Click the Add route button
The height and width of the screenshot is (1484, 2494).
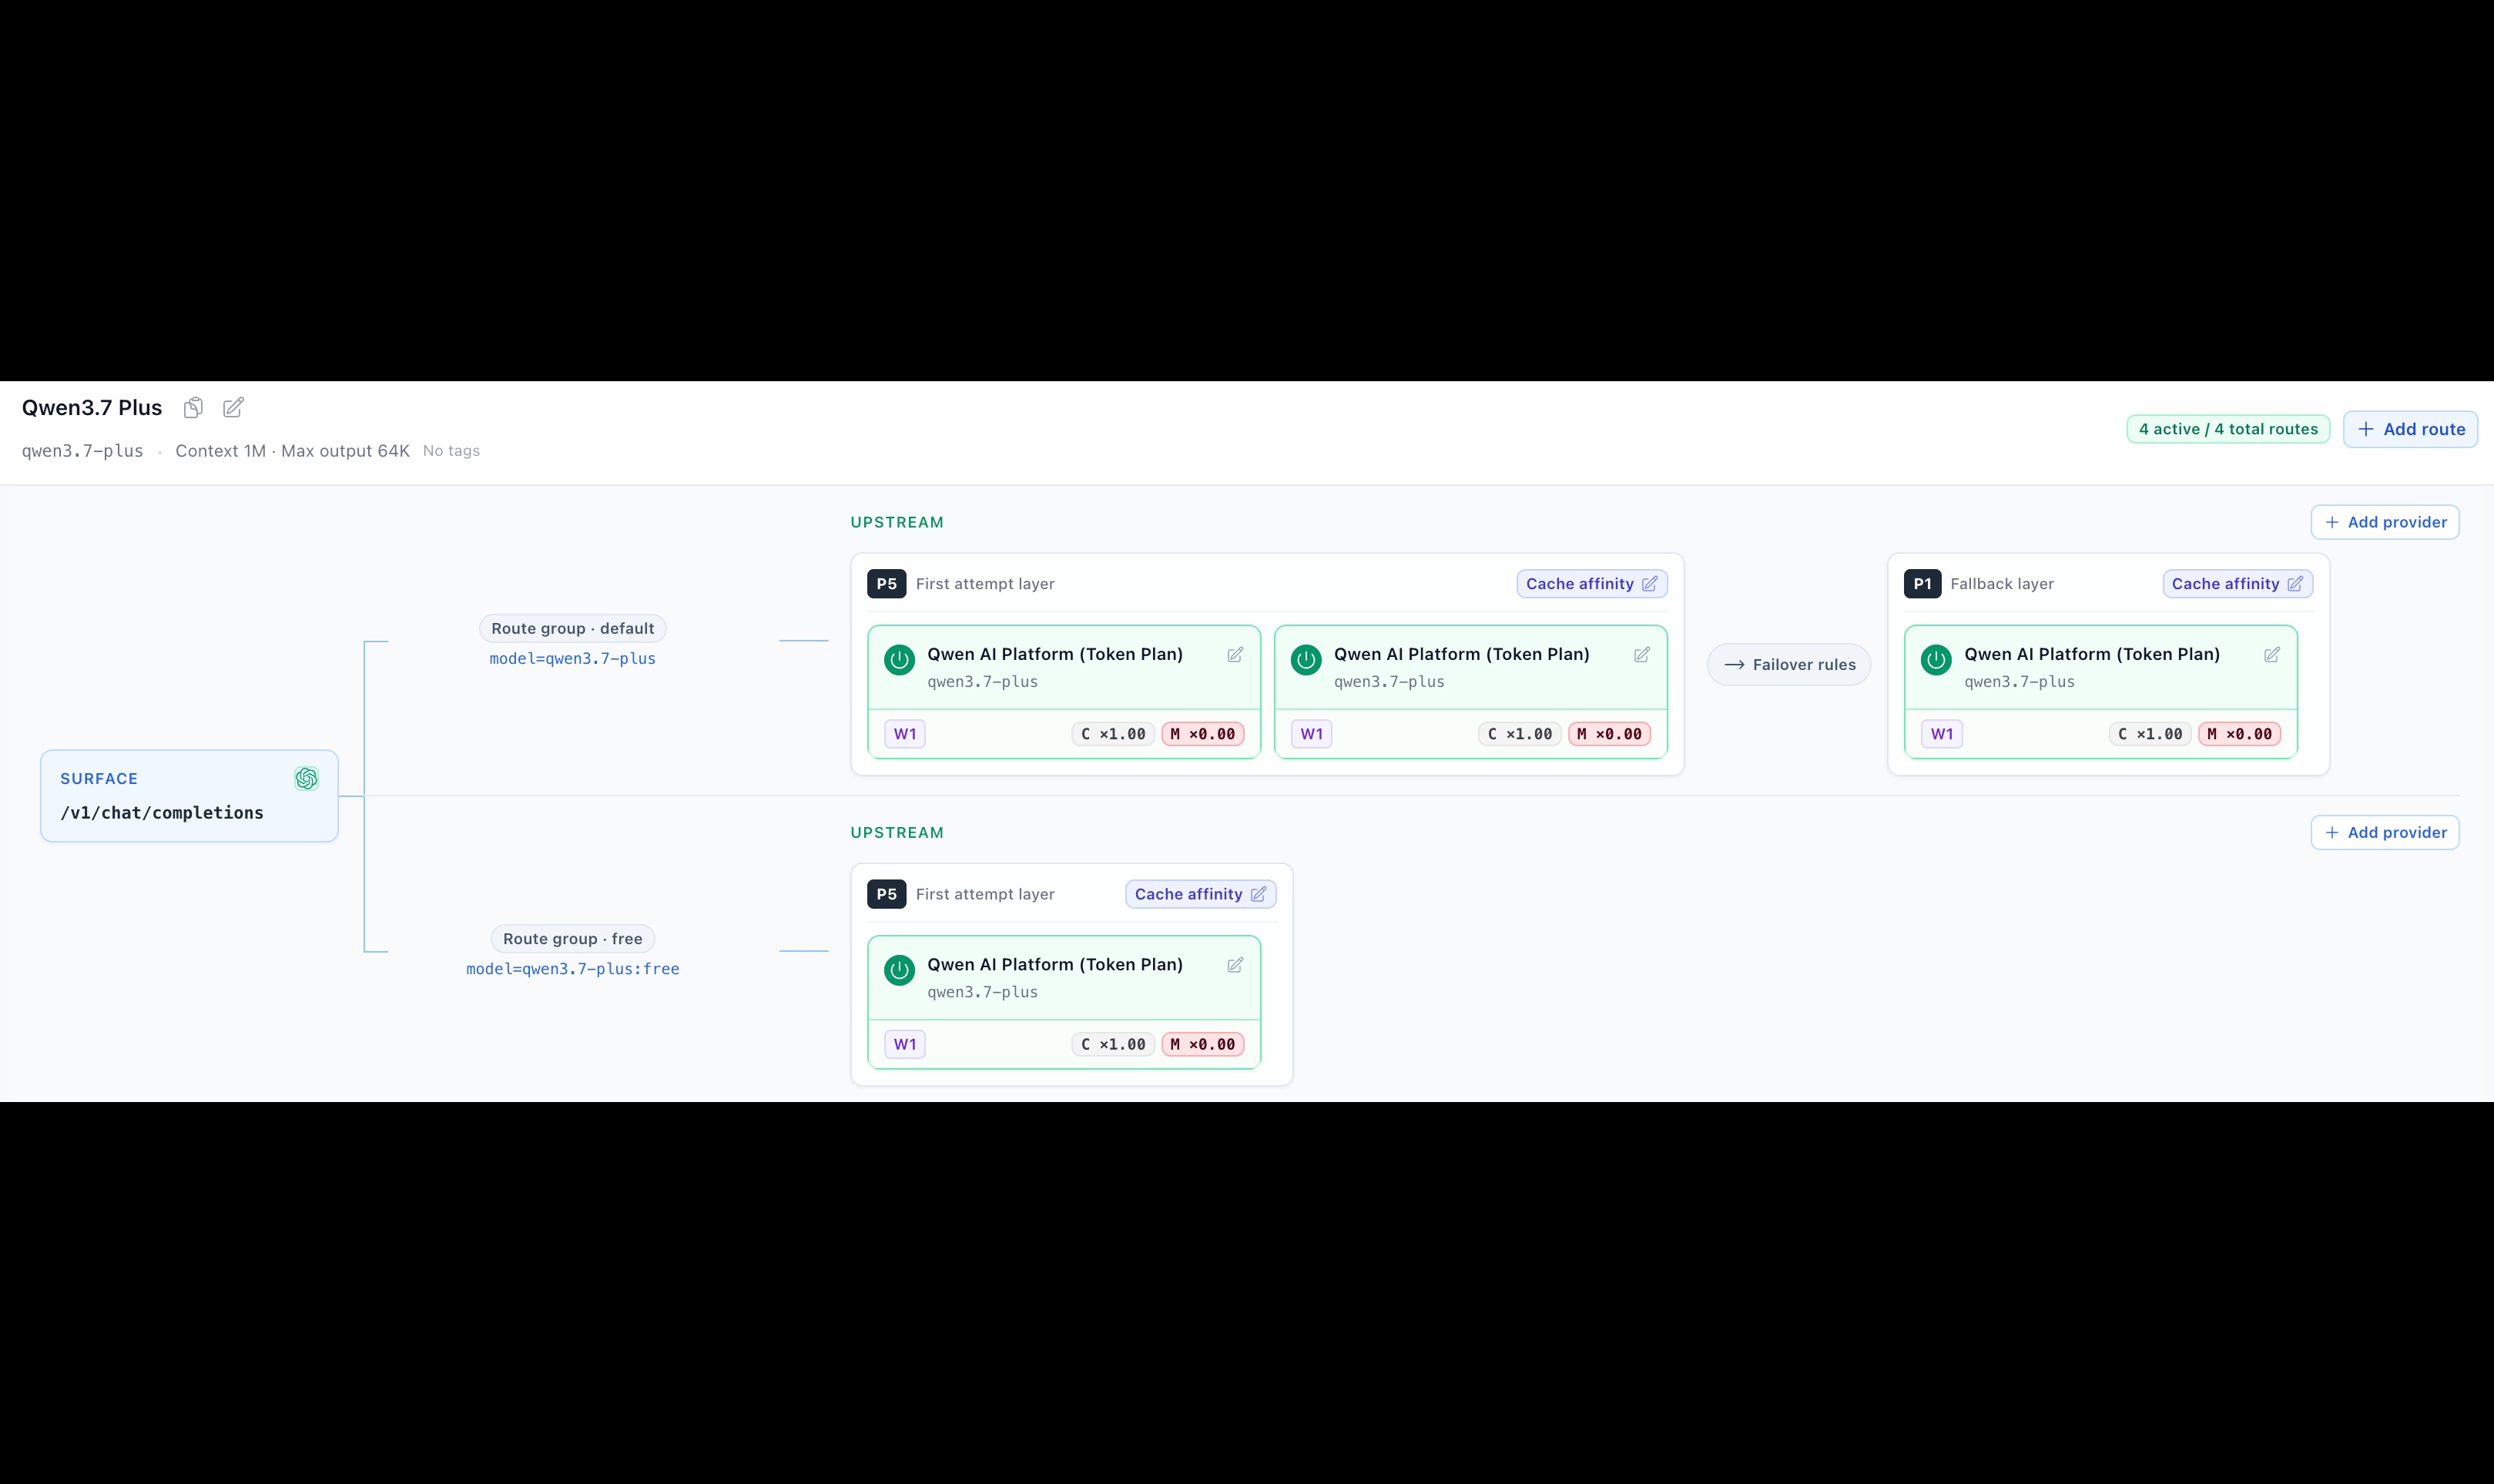(x=2410, y=429)
